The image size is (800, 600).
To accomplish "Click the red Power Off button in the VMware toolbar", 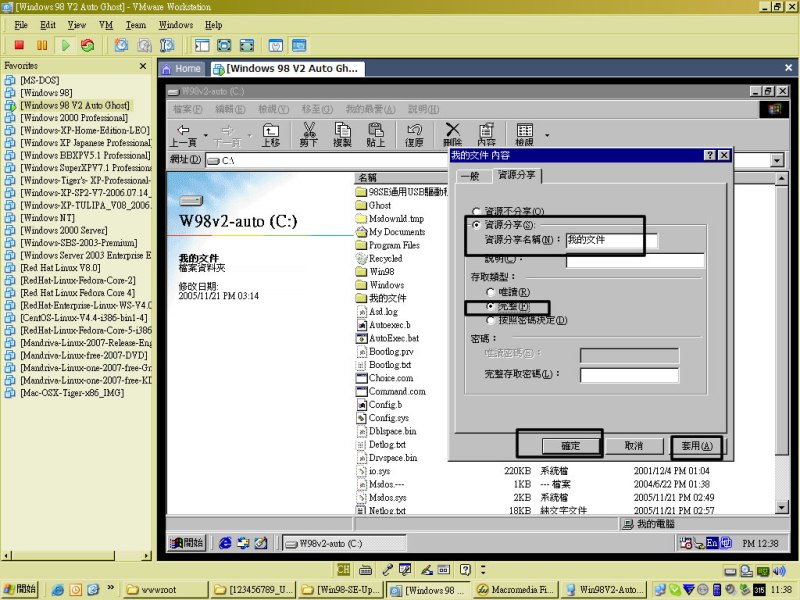I will 19,45.
